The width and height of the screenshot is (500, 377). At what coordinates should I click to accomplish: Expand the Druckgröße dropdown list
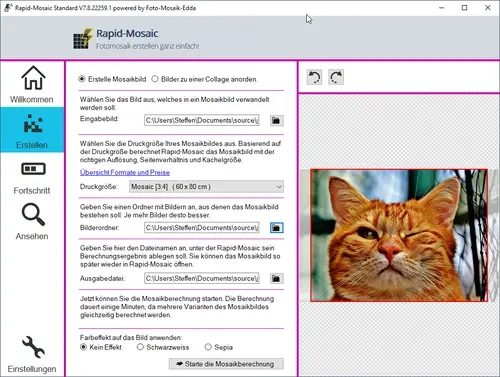pos(206,187)
